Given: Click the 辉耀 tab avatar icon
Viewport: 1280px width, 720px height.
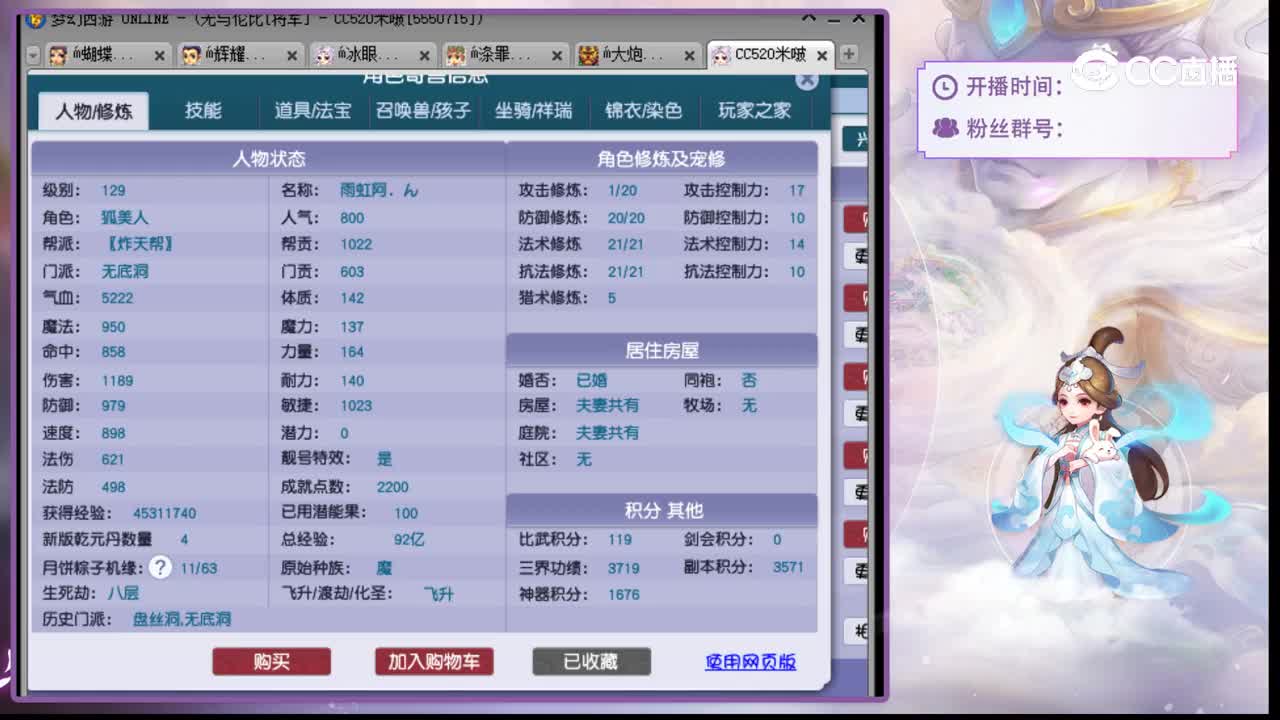Looking at the screenshot, I should 191,55.
